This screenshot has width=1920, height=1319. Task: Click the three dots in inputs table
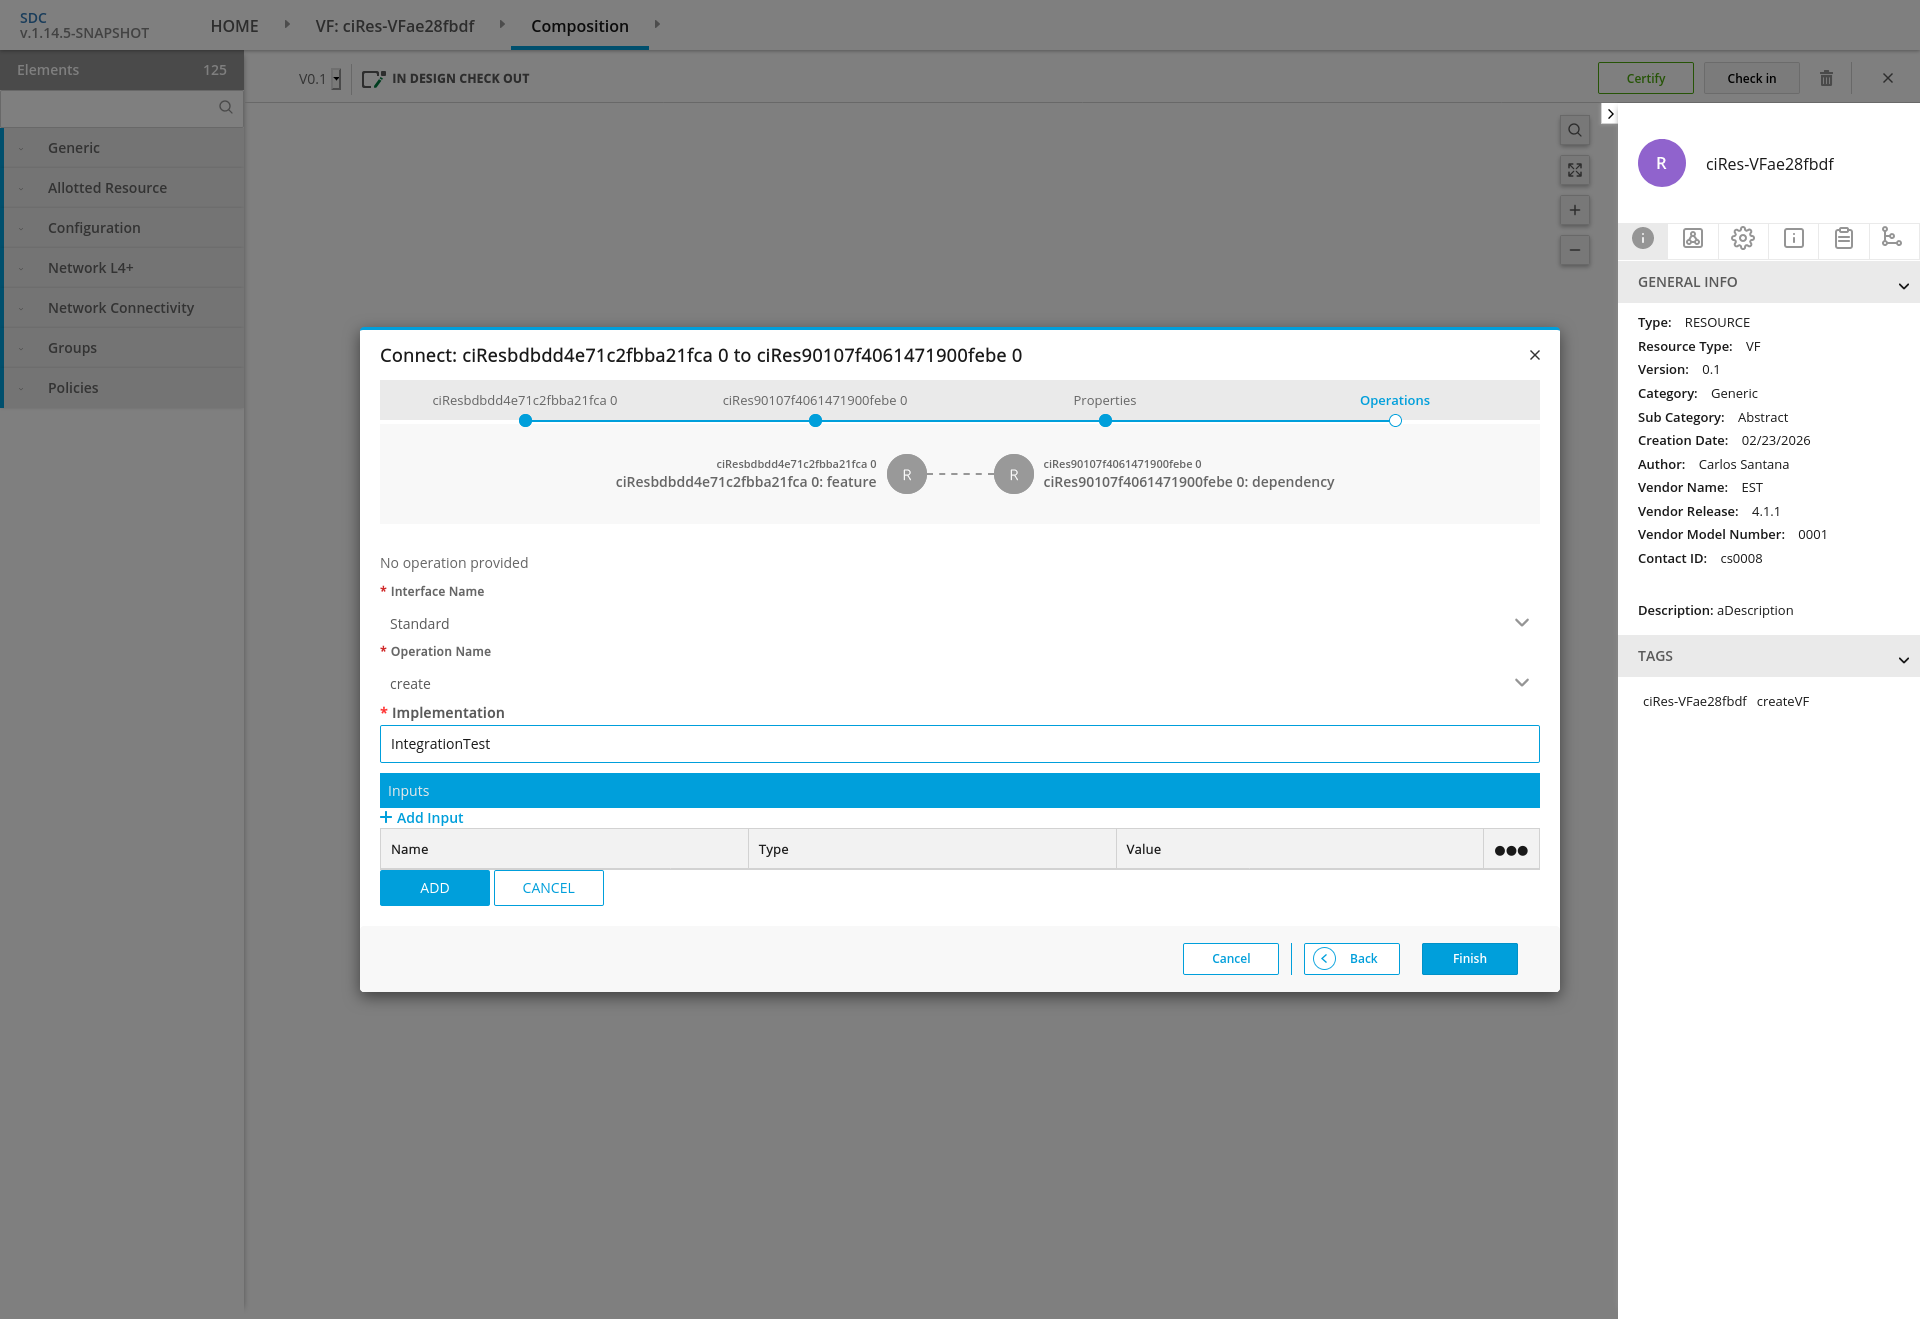1510,850
